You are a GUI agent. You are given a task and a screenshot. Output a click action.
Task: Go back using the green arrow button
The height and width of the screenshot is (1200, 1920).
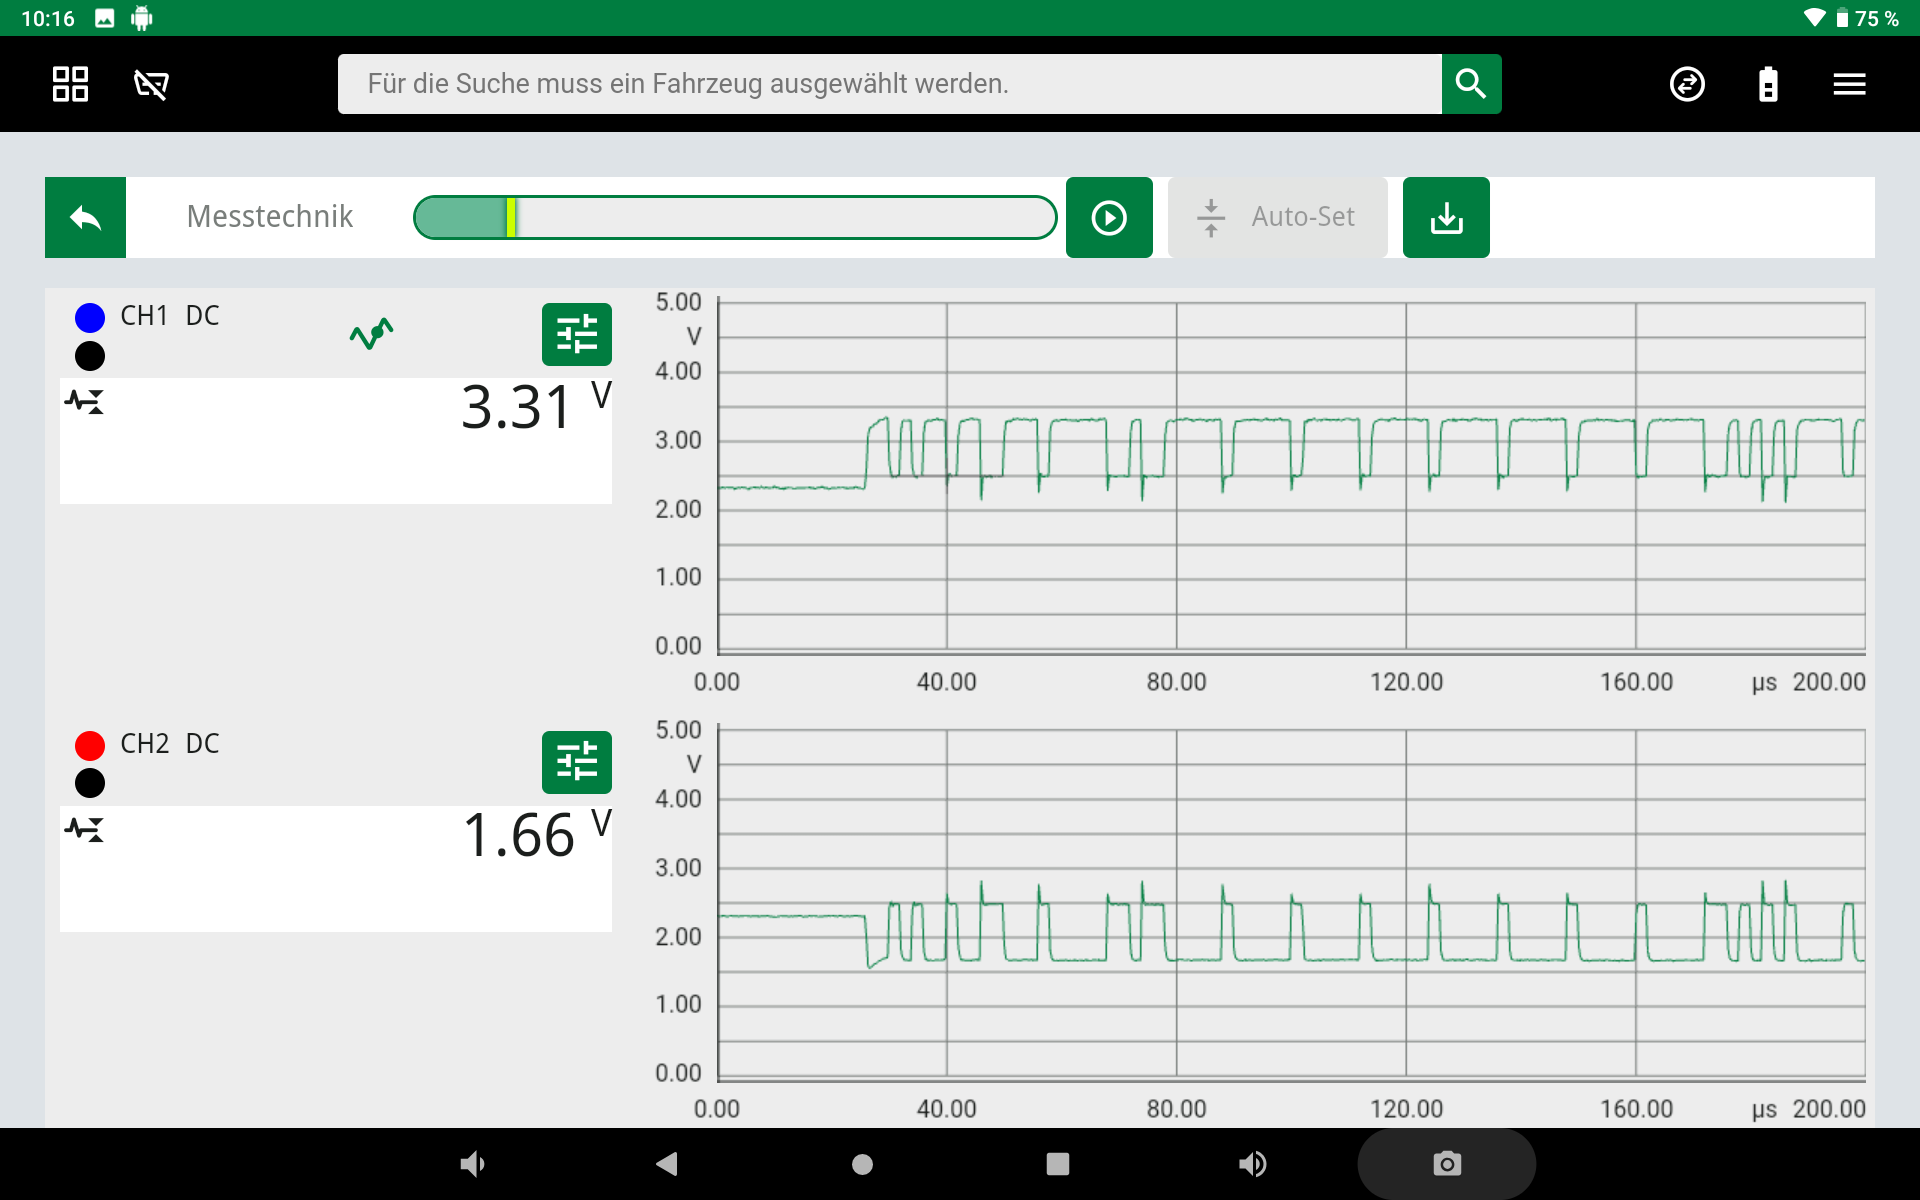[x=85, y=217]
